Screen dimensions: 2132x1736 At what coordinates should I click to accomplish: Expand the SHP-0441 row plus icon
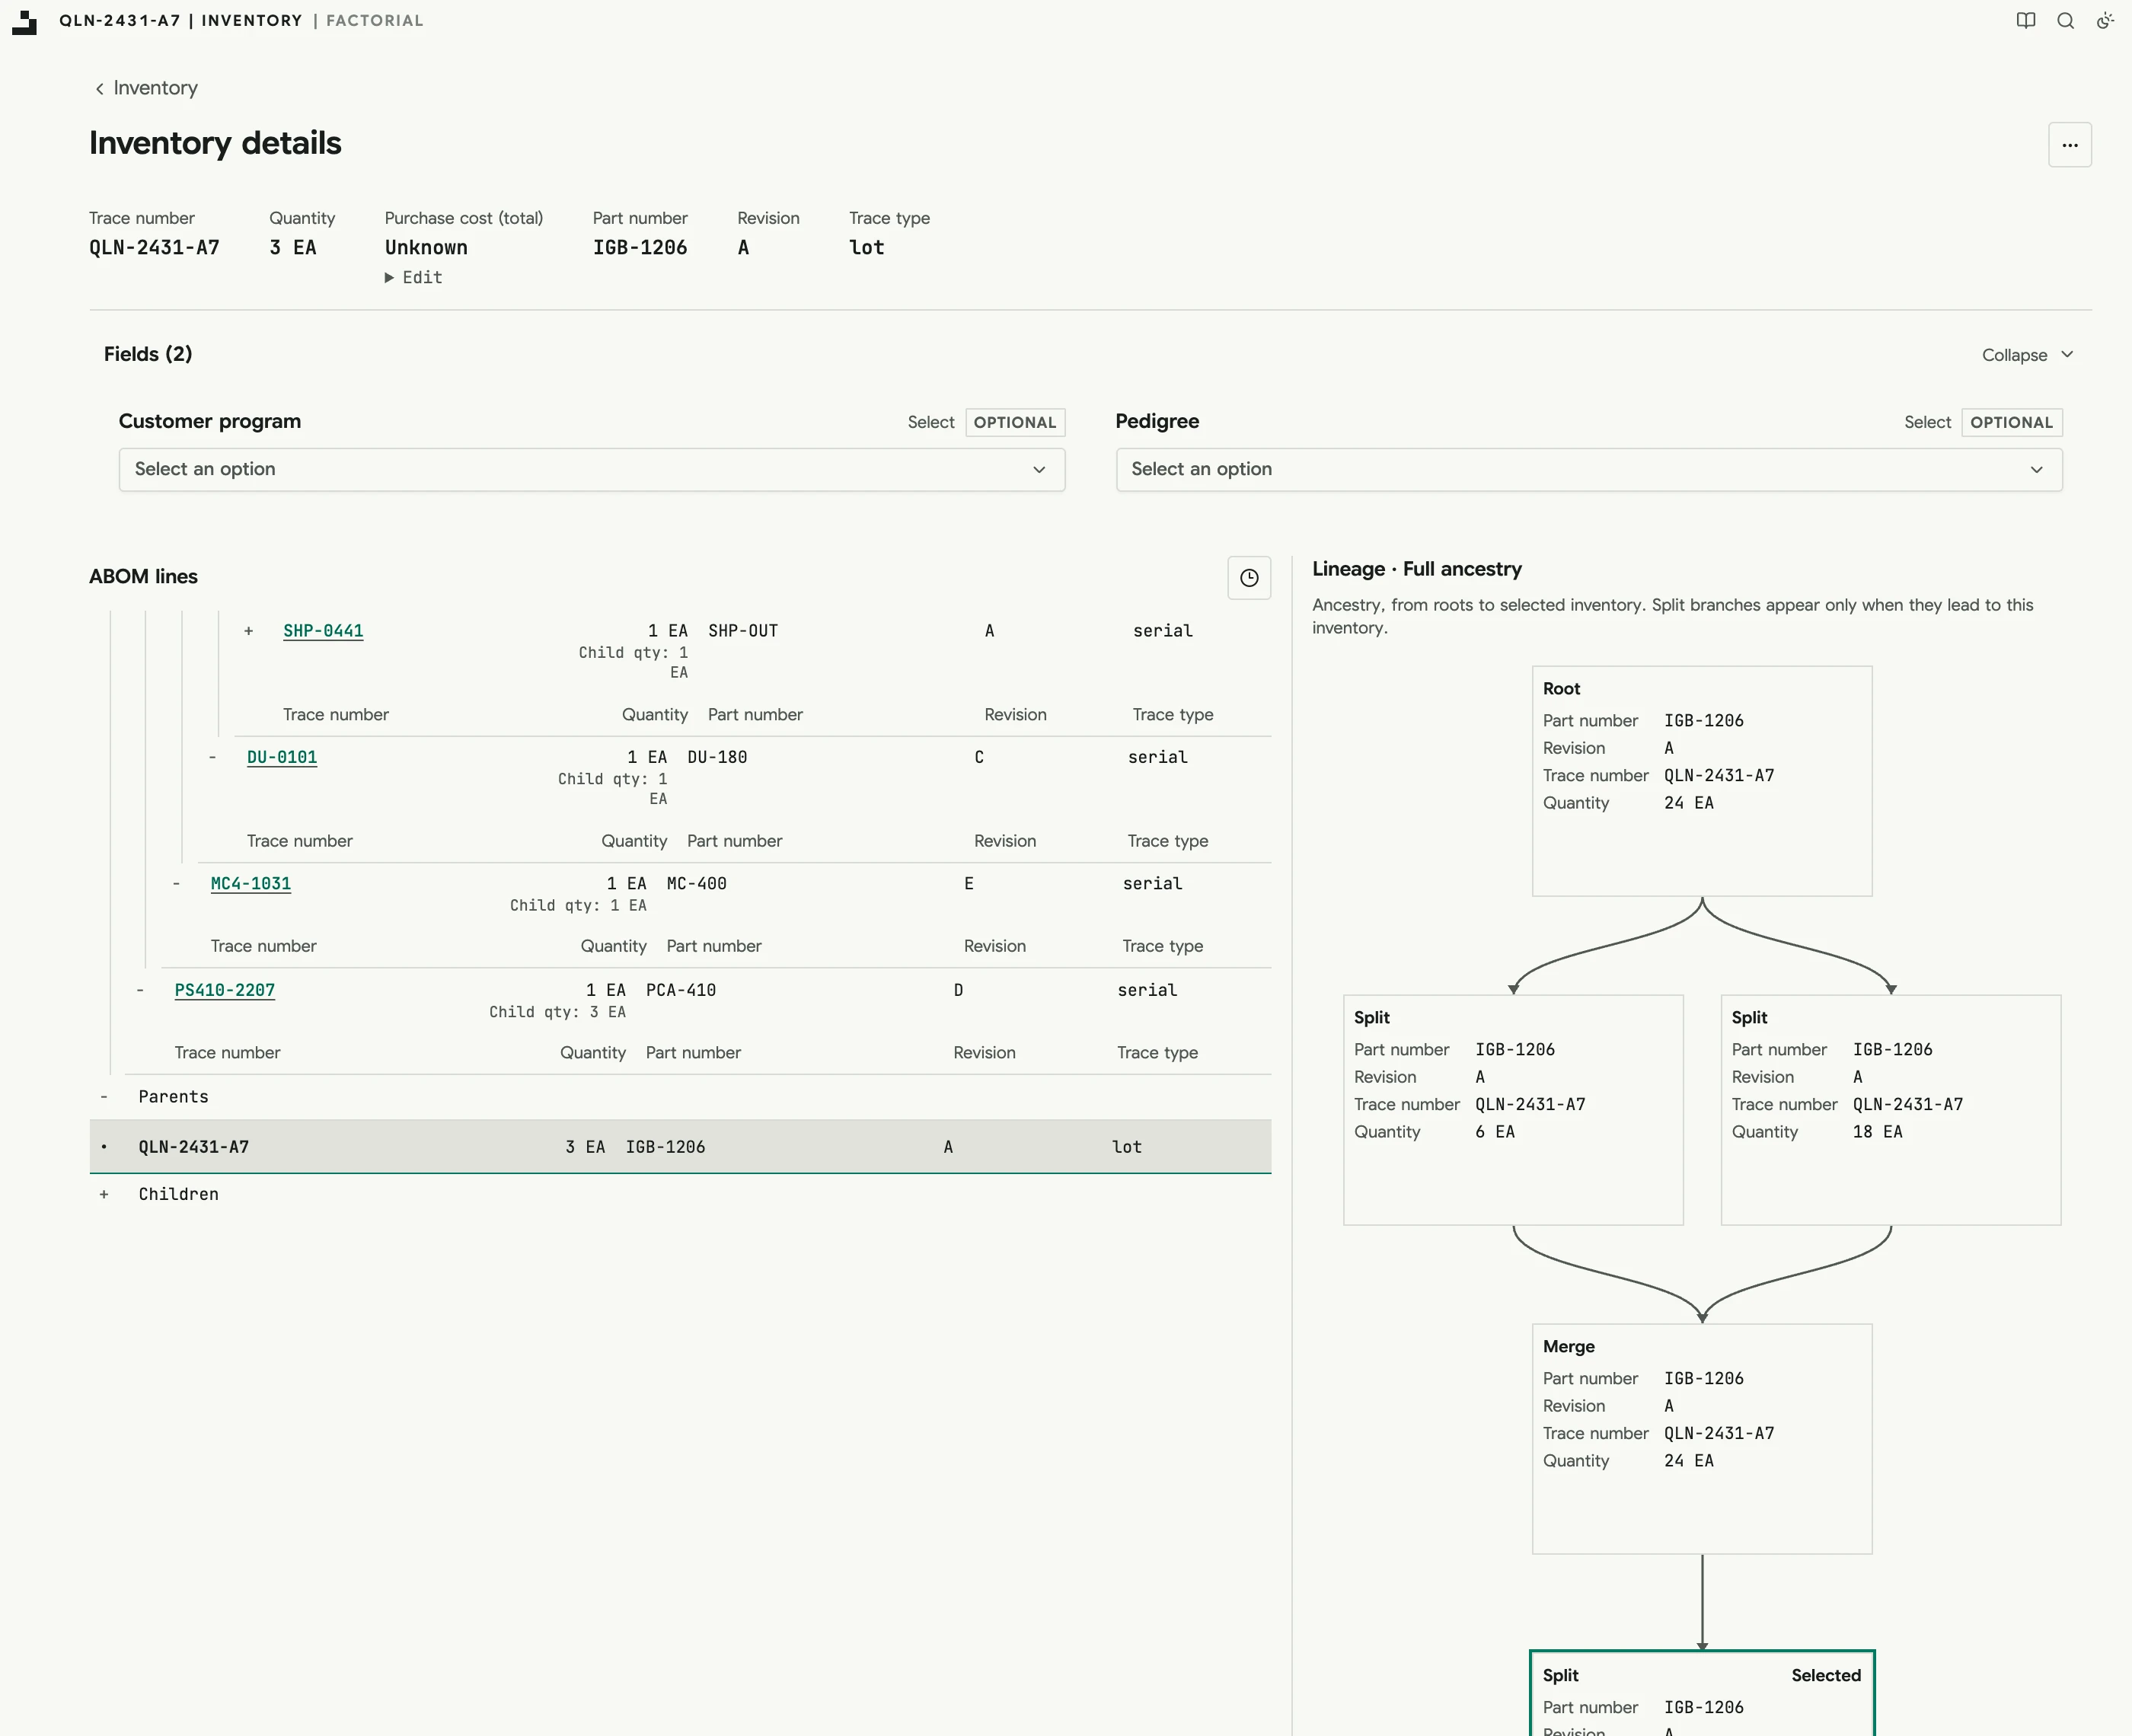(x=249, y=631)
